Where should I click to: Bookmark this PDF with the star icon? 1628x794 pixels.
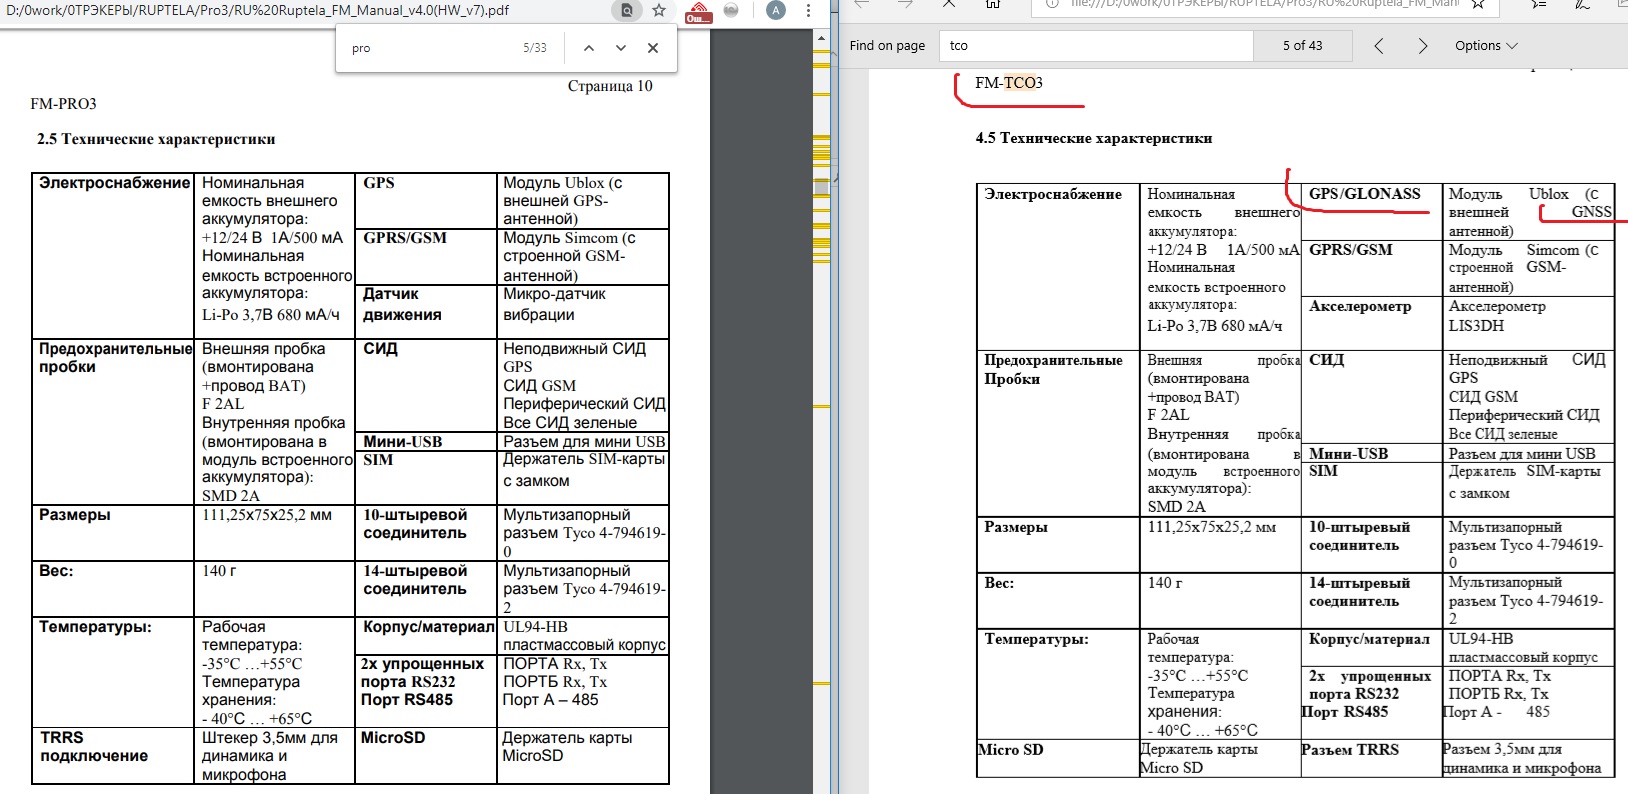pos(659,10)
